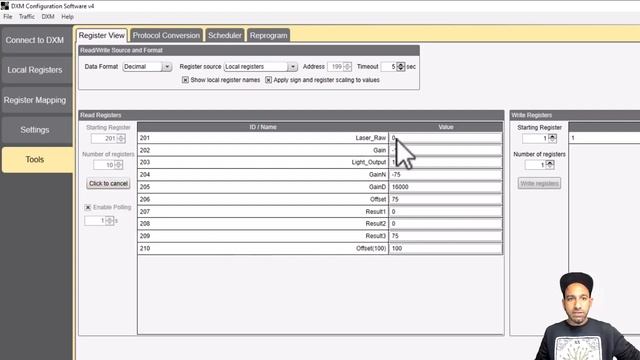The height and width of the screenshot is (360, 640).
Task: Click the Read Registers Starting Register field
Action: click(x=104, y=138)
